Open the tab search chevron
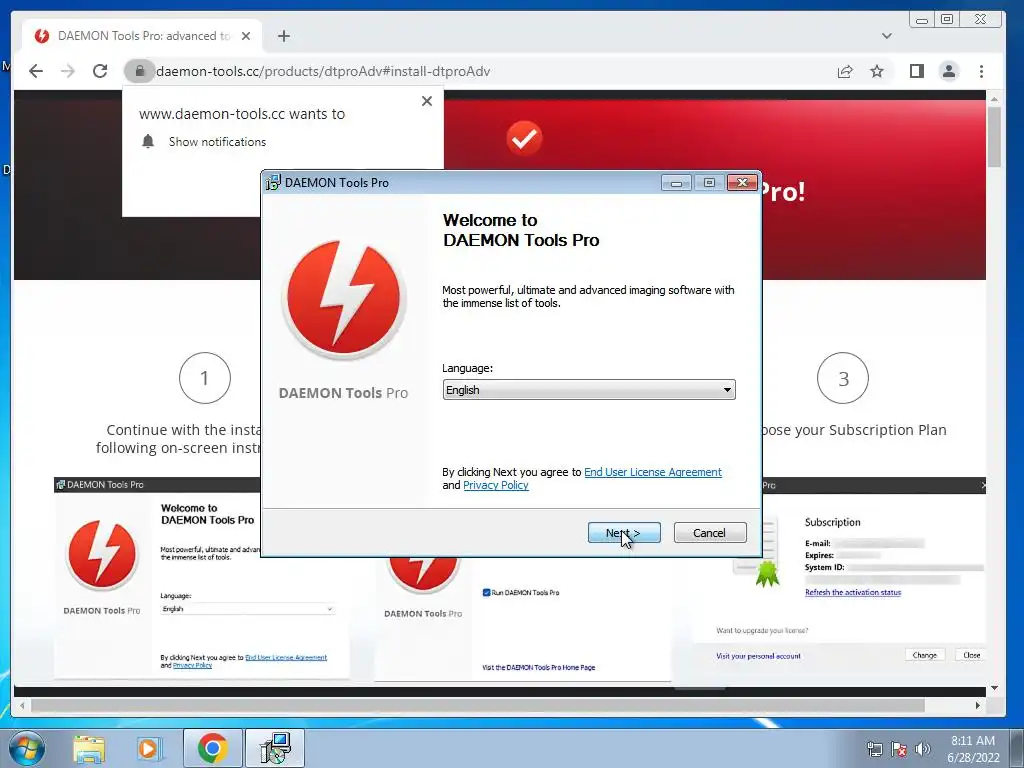 click(x=886, y=36)
